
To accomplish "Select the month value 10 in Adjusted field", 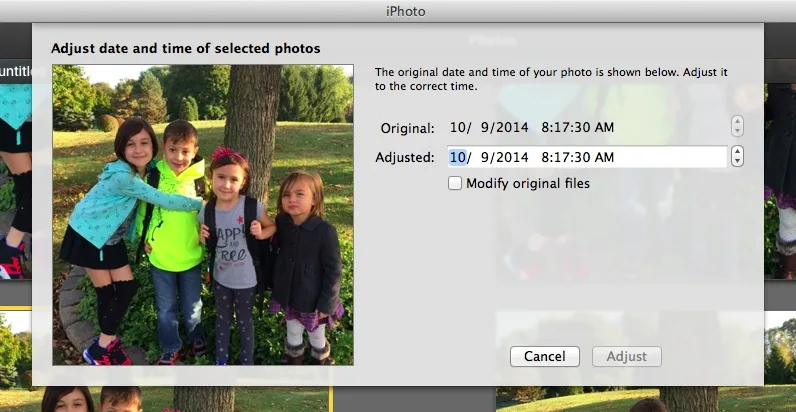I will 457,157.
